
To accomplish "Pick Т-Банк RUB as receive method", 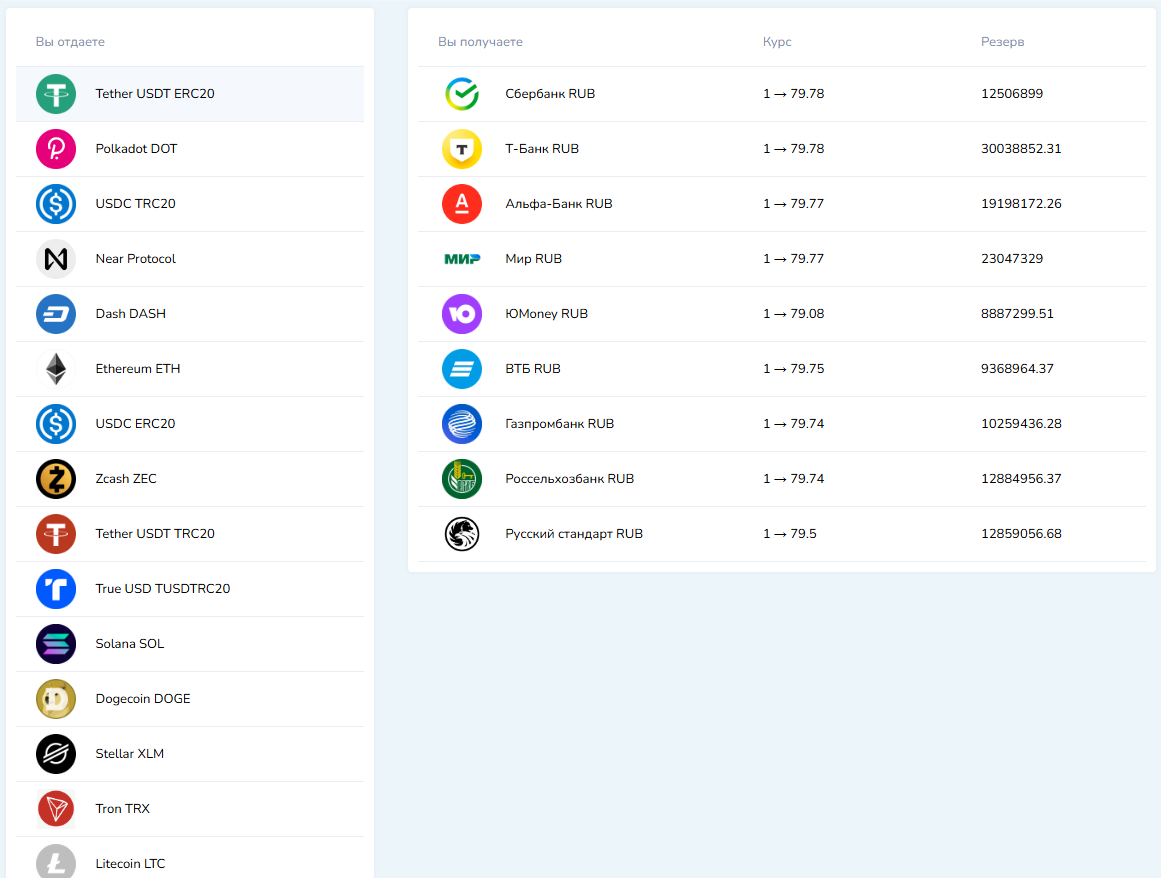I will (x=542, y=149).
